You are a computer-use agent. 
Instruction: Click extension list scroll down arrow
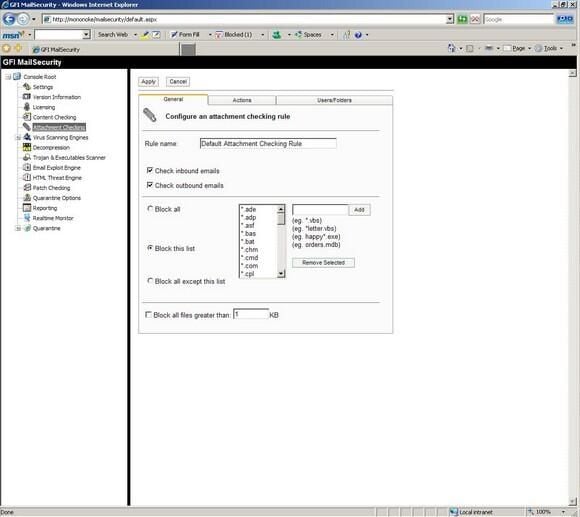coord(281,274)
